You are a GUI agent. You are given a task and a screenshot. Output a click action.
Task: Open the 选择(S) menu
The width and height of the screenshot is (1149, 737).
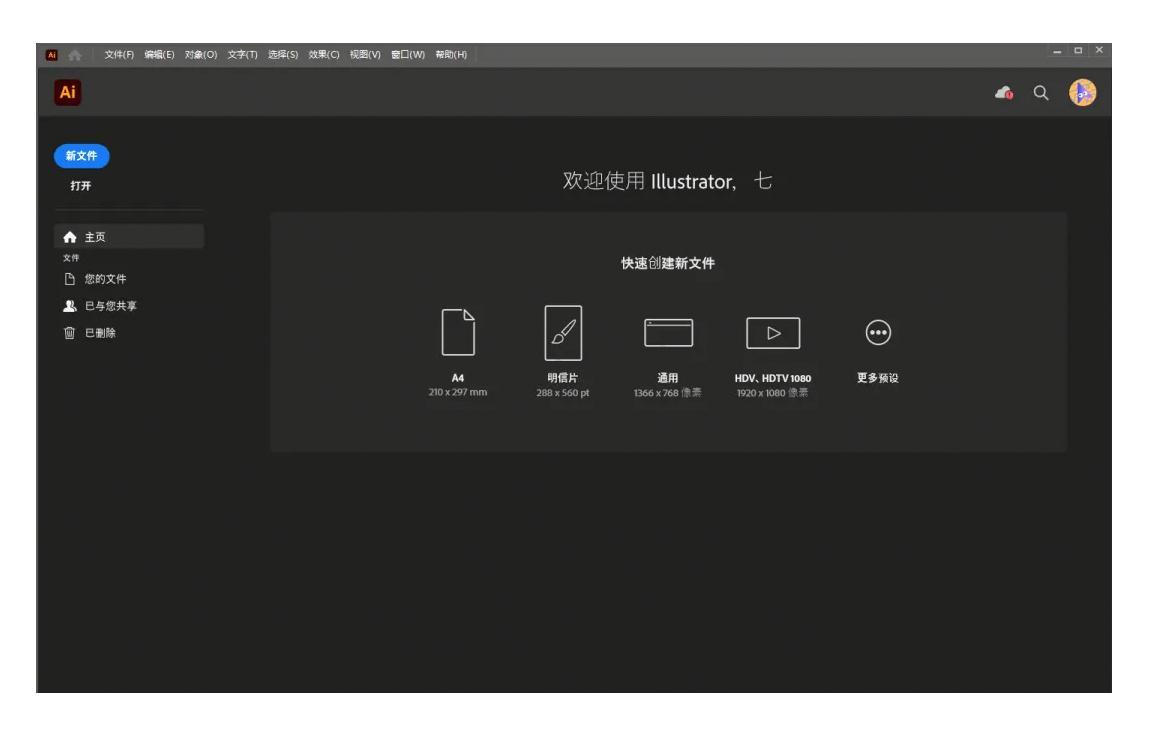pyautogui.click(x=283, y=55)
